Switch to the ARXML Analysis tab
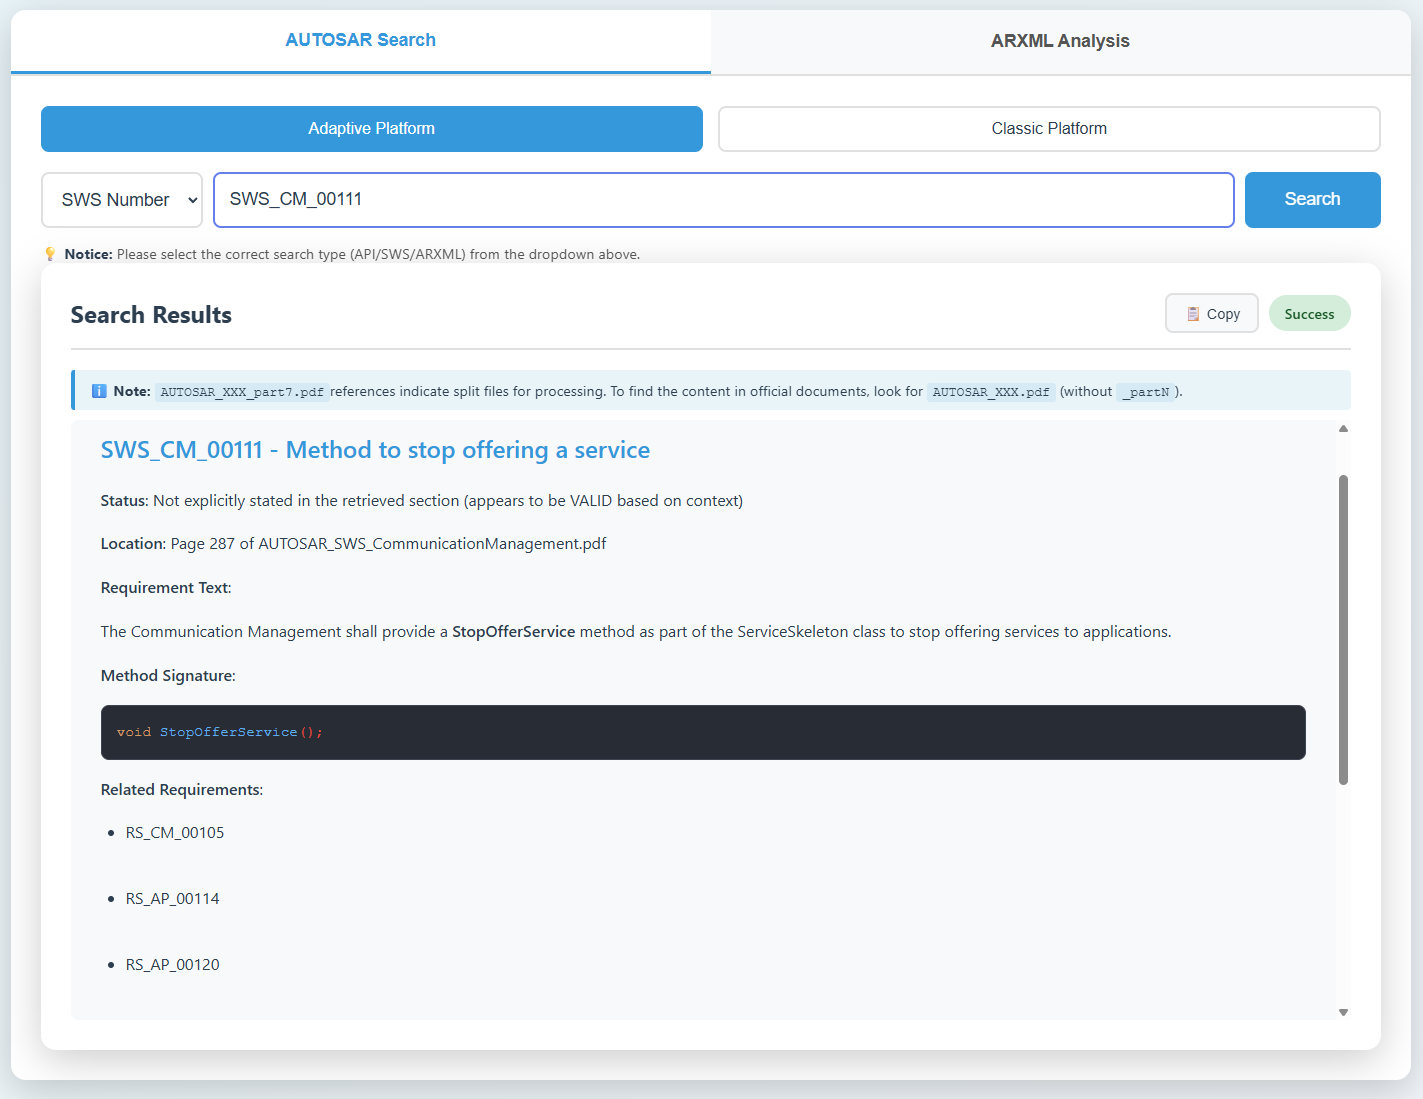The width and height of the screenshot is (1423, 1099). coord(1060,41)
